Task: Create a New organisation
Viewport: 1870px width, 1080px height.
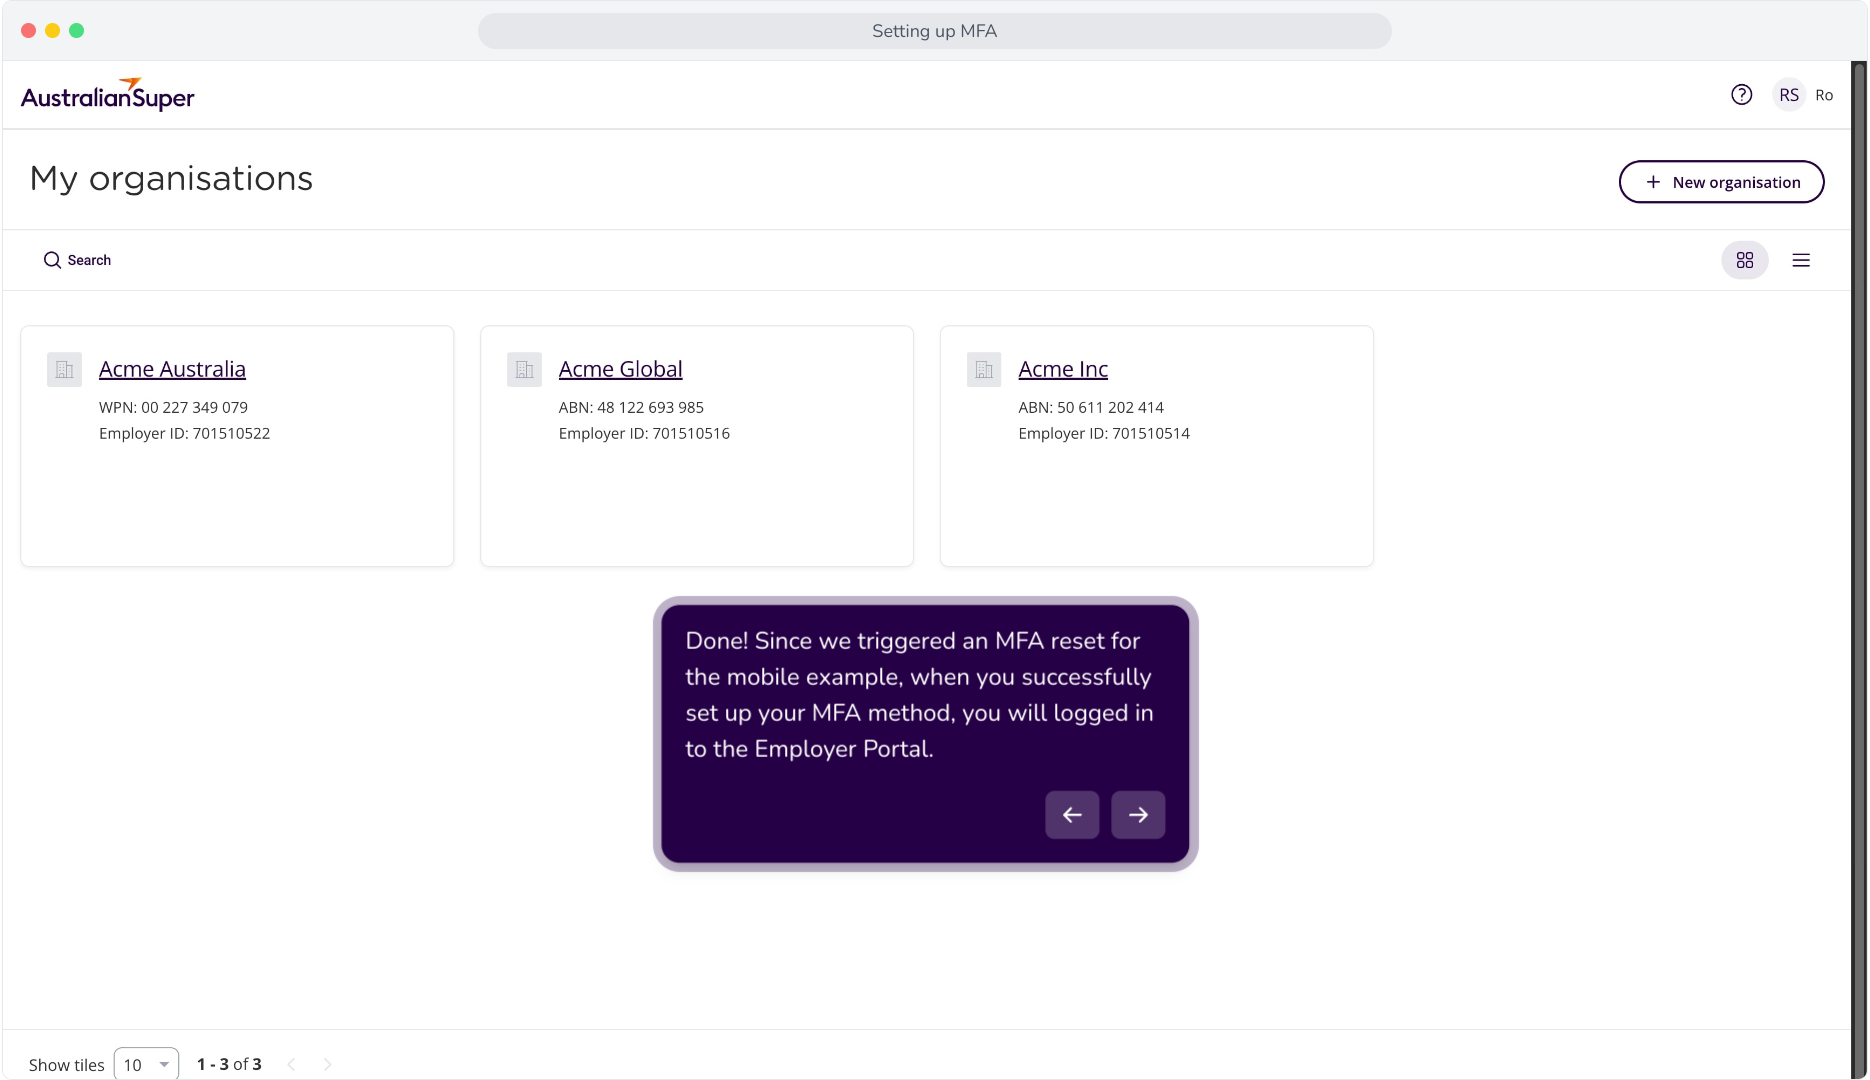Action: coord(1721,182)
